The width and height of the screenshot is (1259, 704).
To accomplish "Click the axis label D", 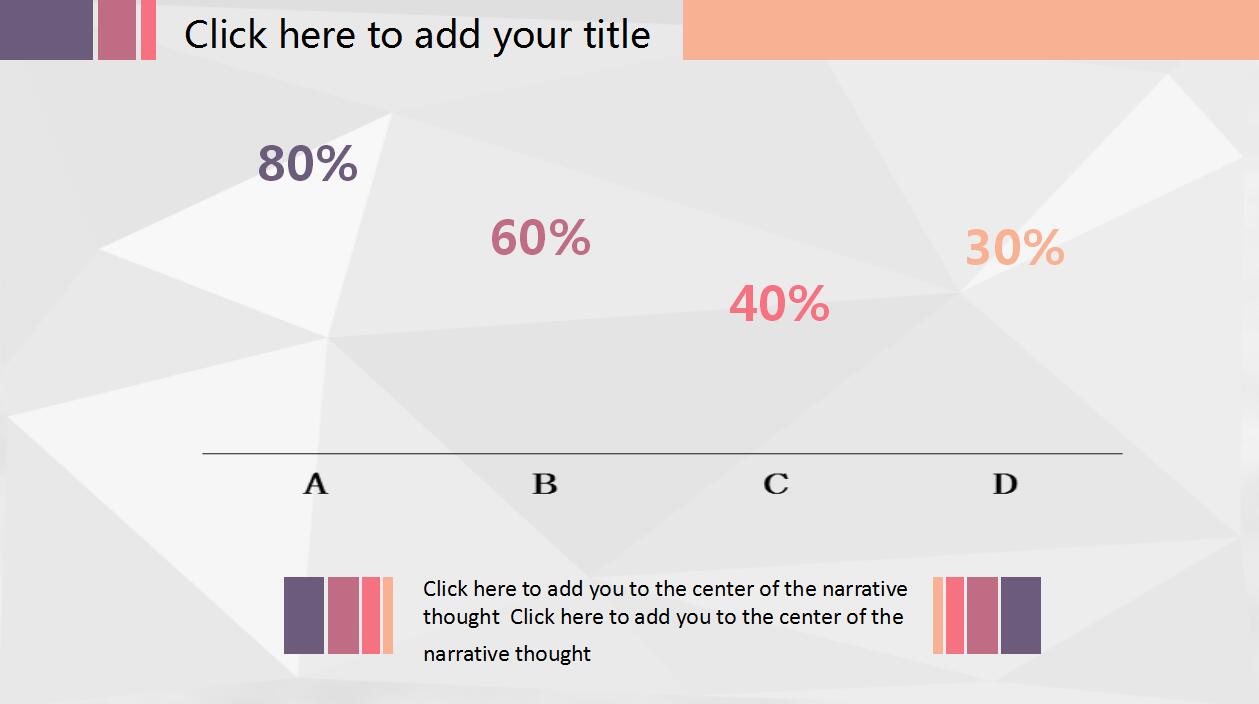I will (x=1004, y=484).
